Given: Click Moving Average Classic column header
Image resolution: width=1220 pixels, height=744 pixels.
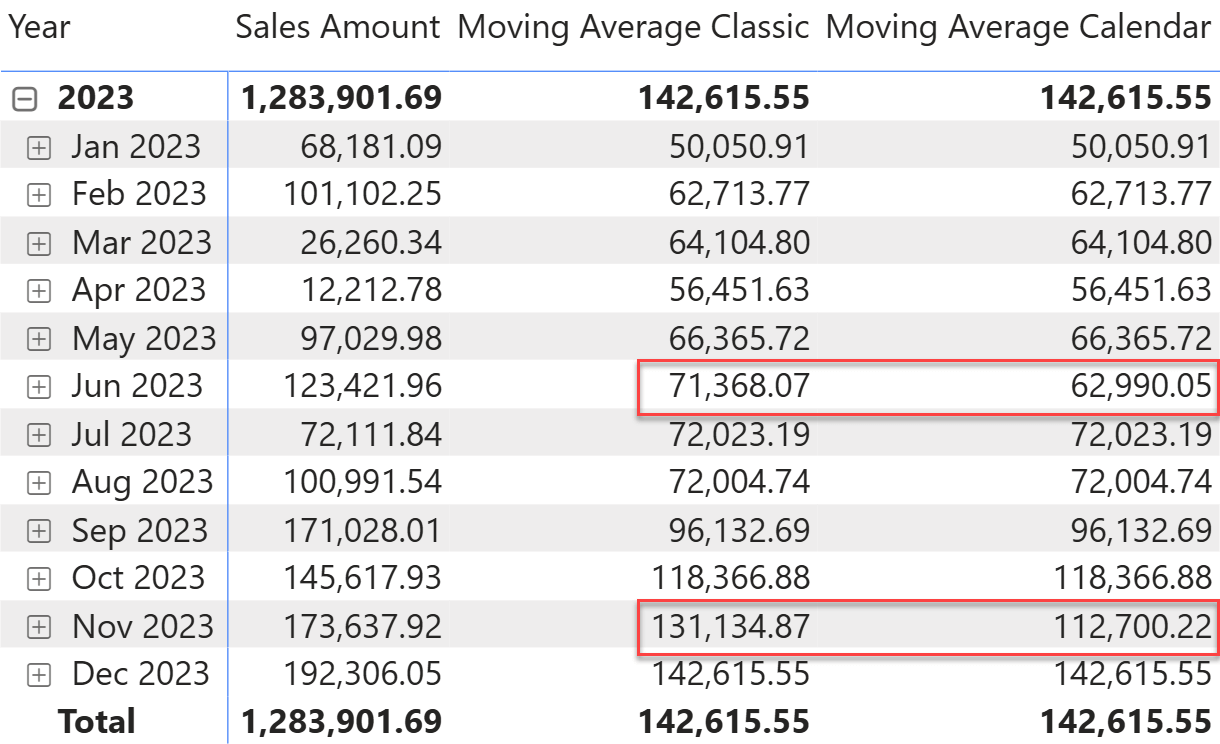Looking at the screenshot, I should [633, 27].
